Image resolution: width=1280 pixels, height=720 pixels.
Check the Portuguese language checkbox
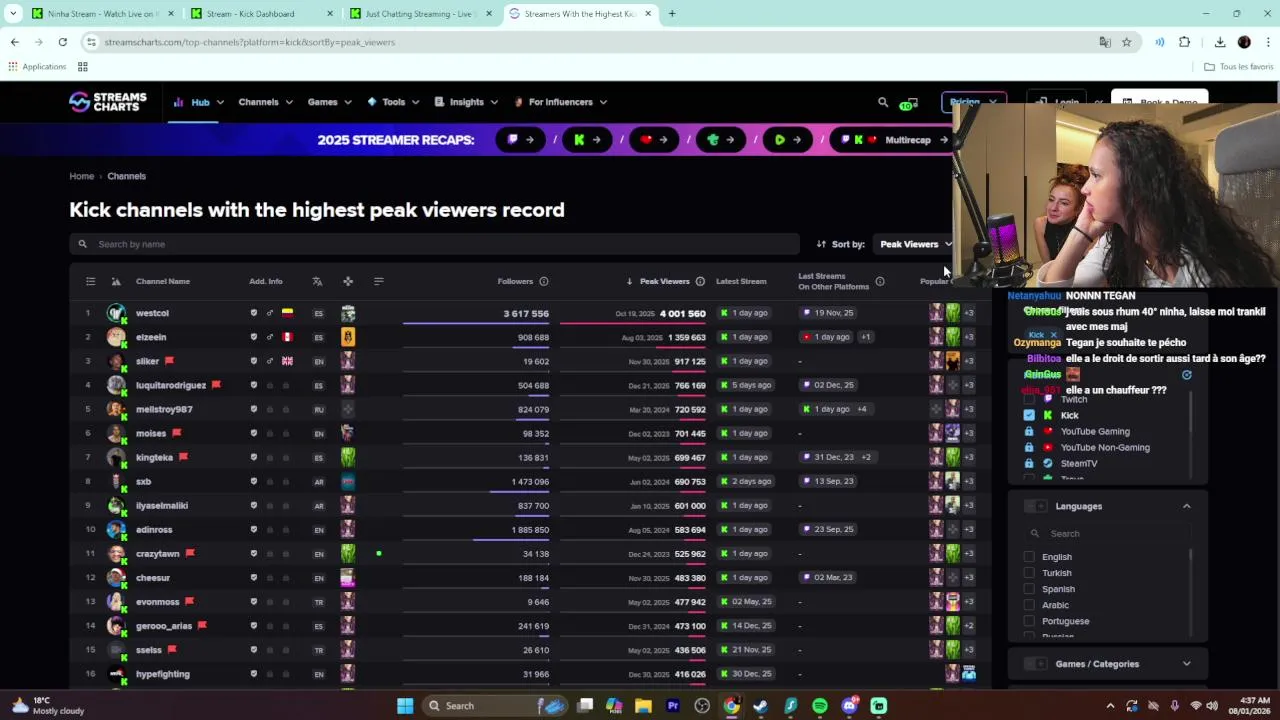1029,621
